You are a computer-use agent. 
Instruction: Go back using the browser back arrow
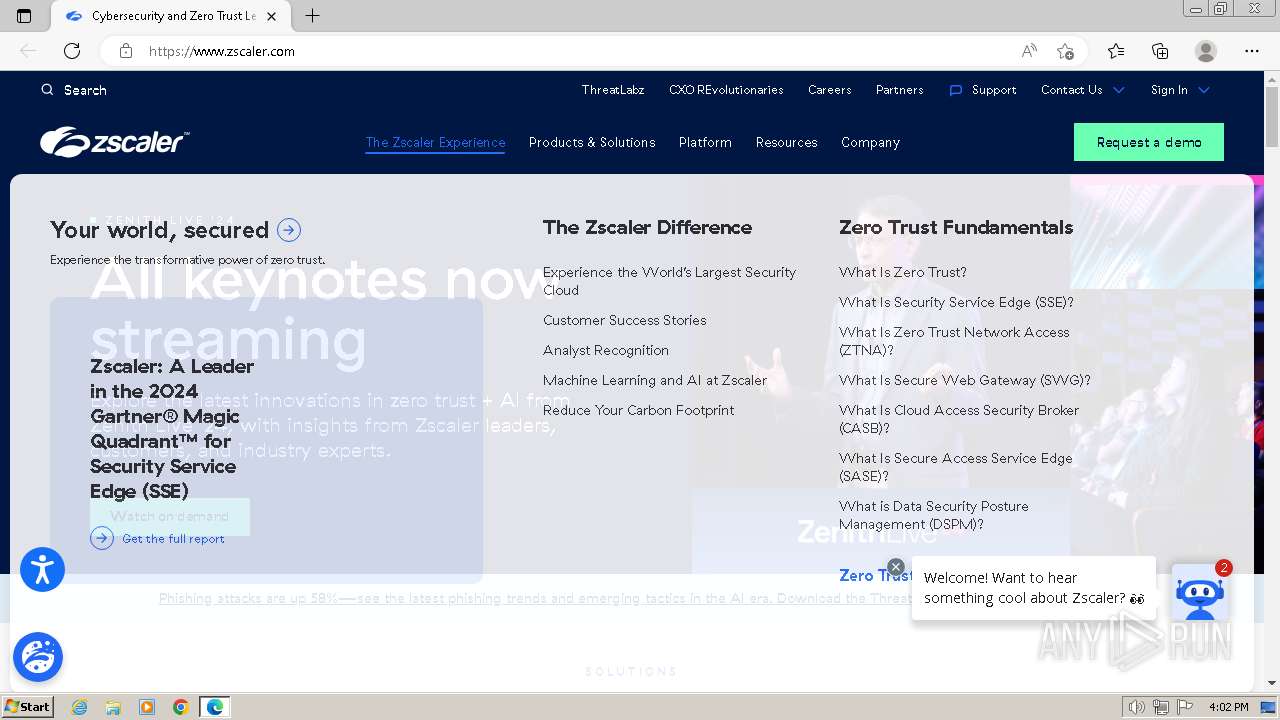(x=28, y=51)
